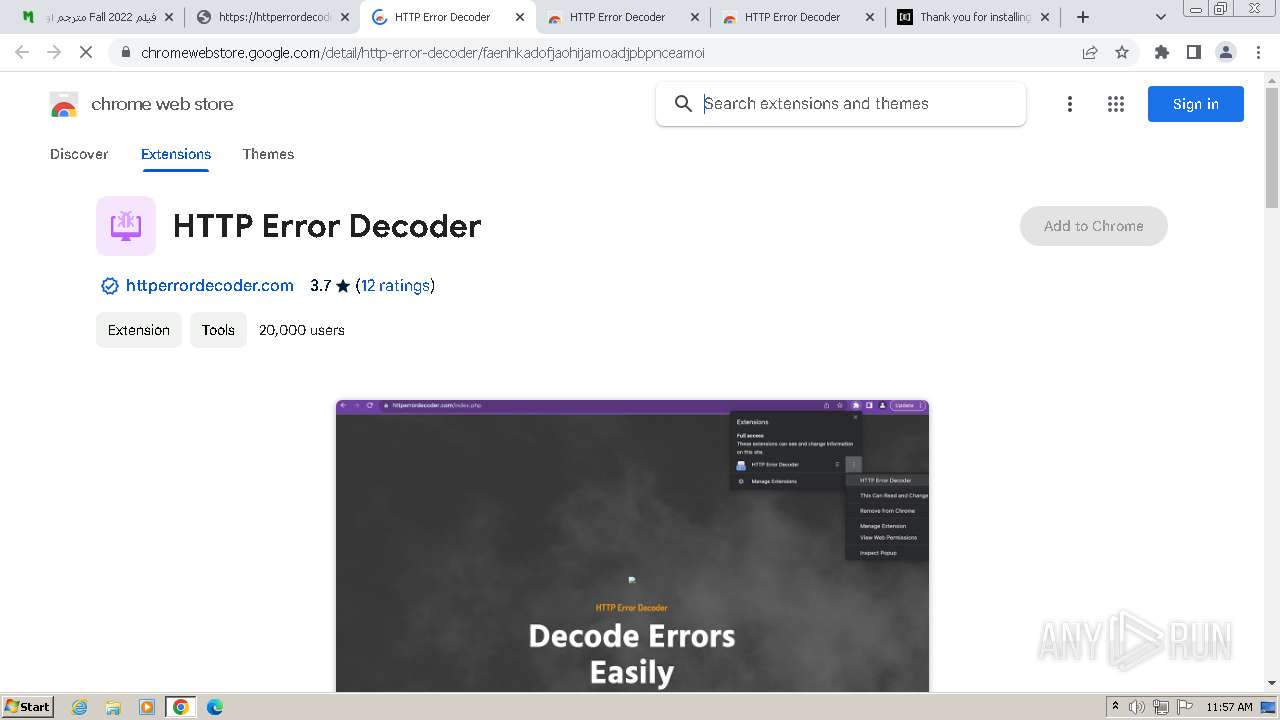
Task: Click the HTTP Error Decoder extension icon
Action: pos(126,226)
